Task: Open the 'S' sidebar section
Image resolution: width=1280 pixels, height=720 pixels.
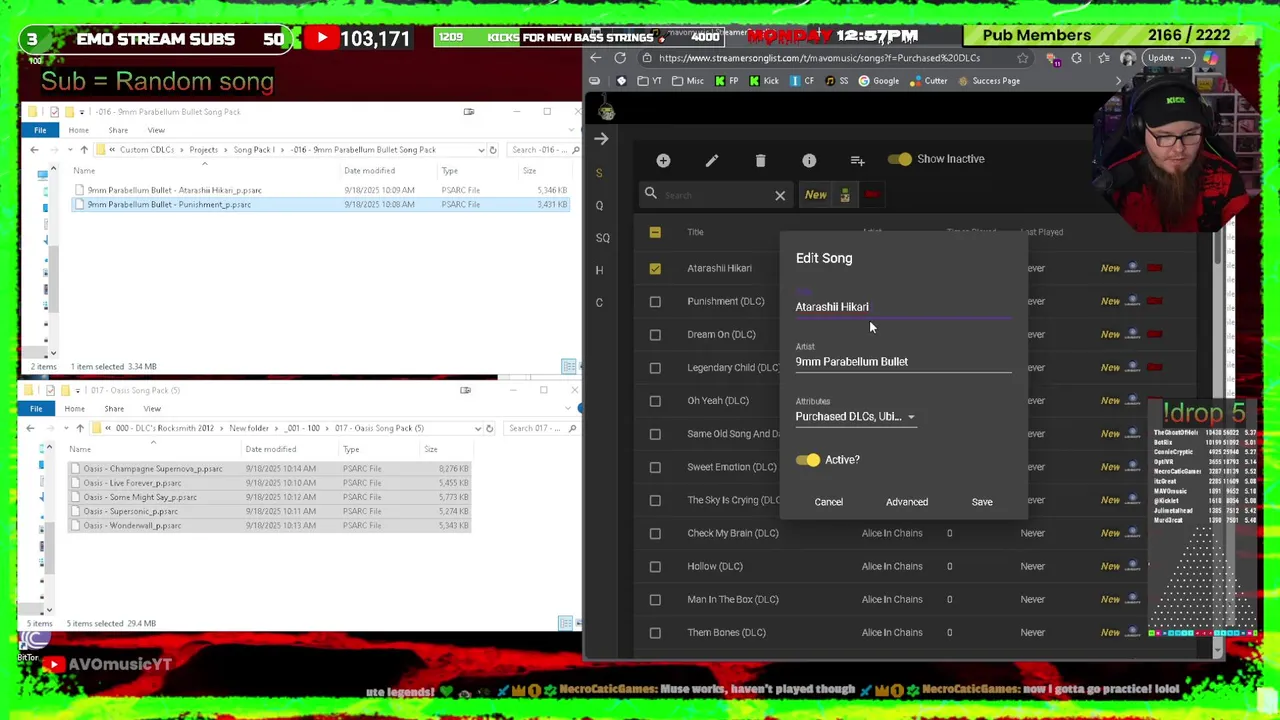Action: [x=599, y=173]
